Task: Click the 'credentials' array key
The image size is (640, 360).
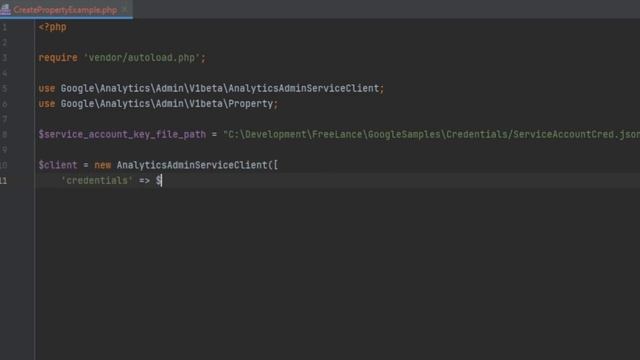Action: click(97, 180)
